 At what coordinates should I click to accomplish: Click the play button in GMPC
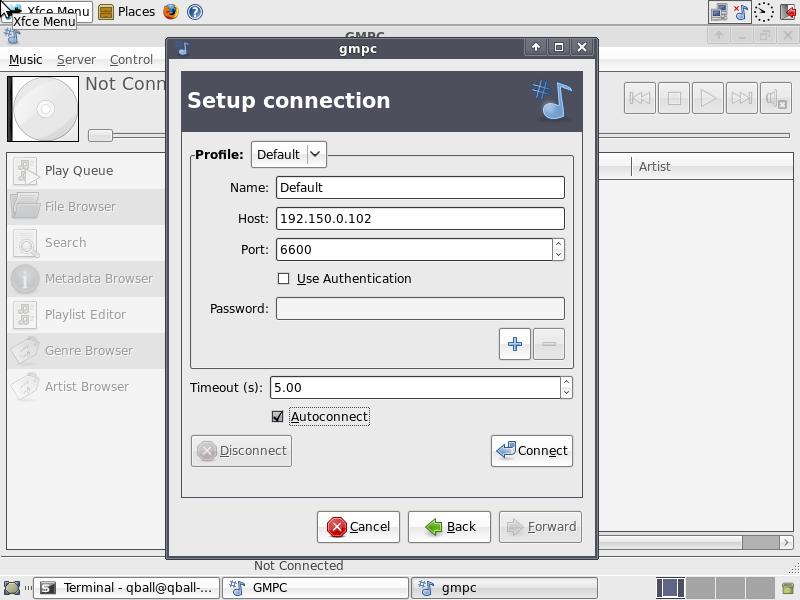708,98
